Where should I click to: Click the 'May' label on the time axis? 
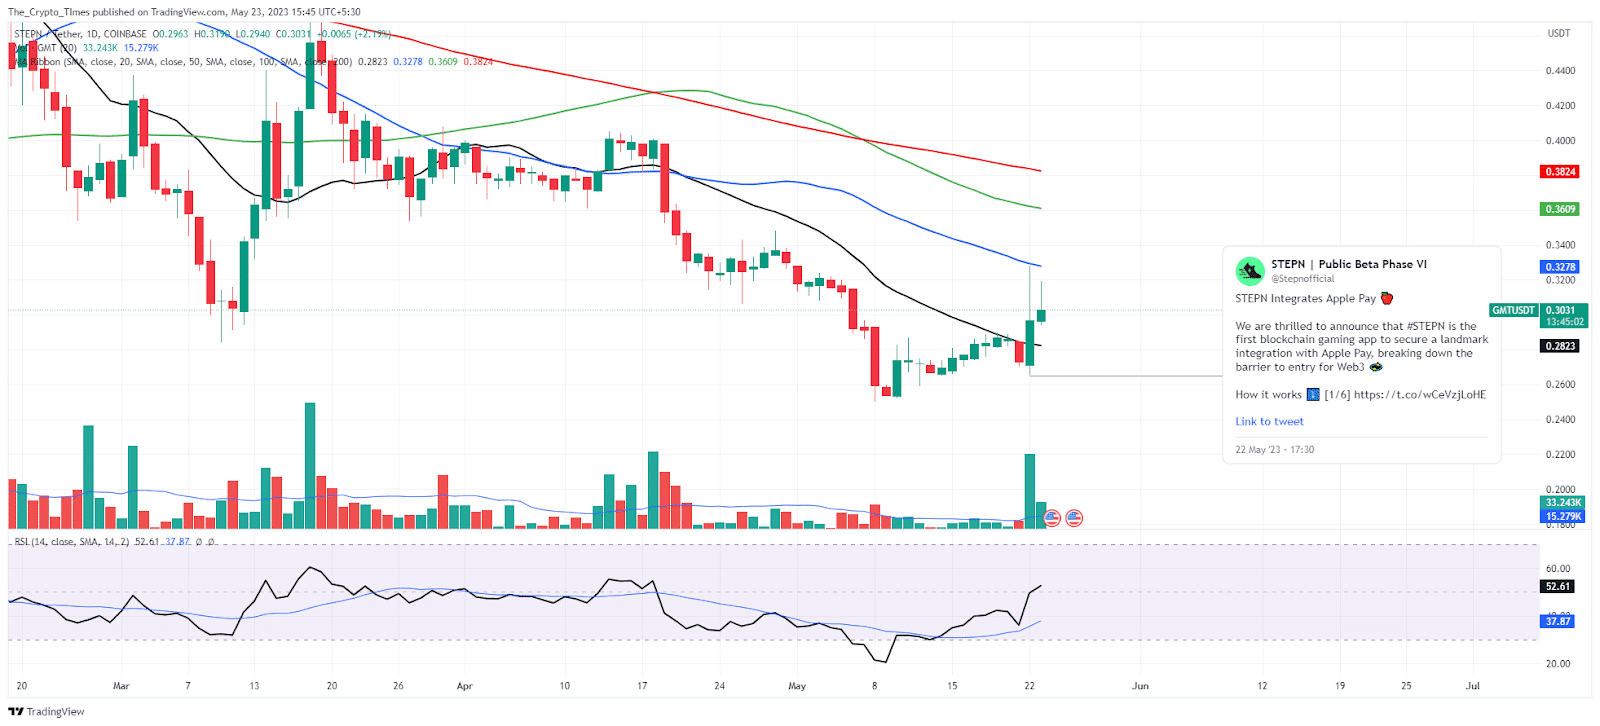click(x=797, y=686)
